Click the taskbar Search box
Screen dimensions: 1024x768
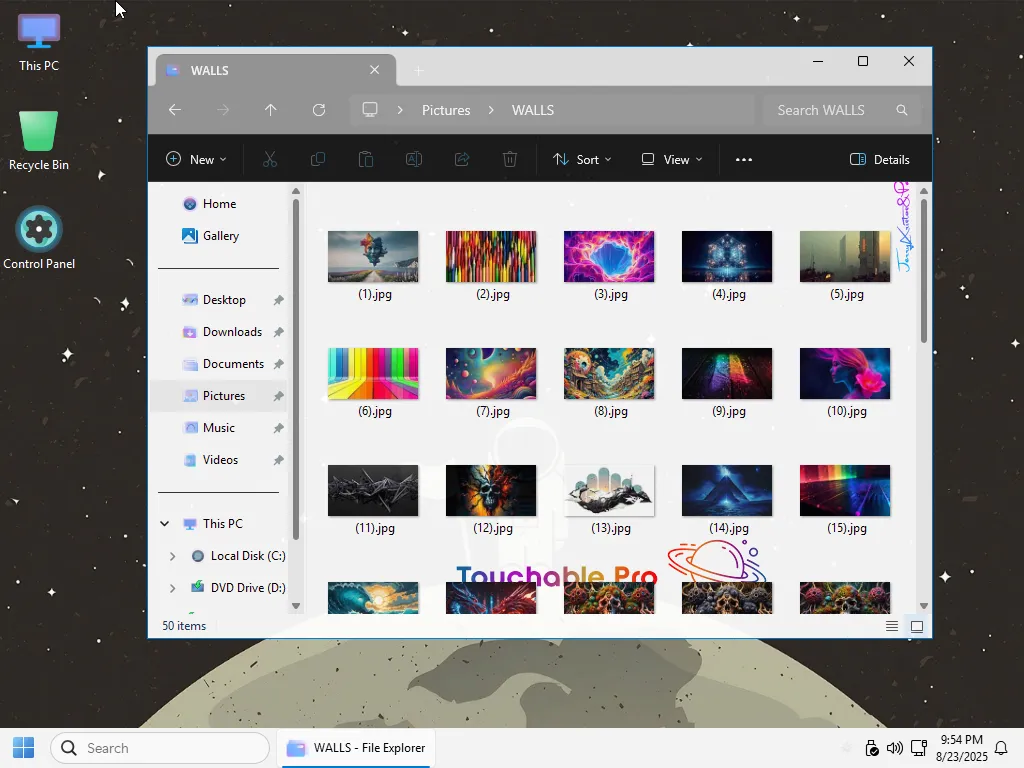pos(160,748)
